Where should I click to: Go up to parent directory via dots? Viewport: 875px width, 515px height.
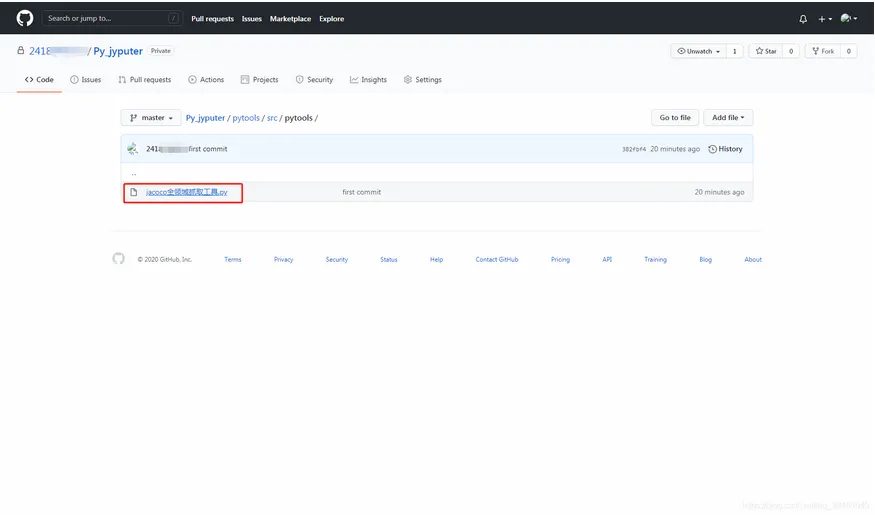[x=133, y=174]
